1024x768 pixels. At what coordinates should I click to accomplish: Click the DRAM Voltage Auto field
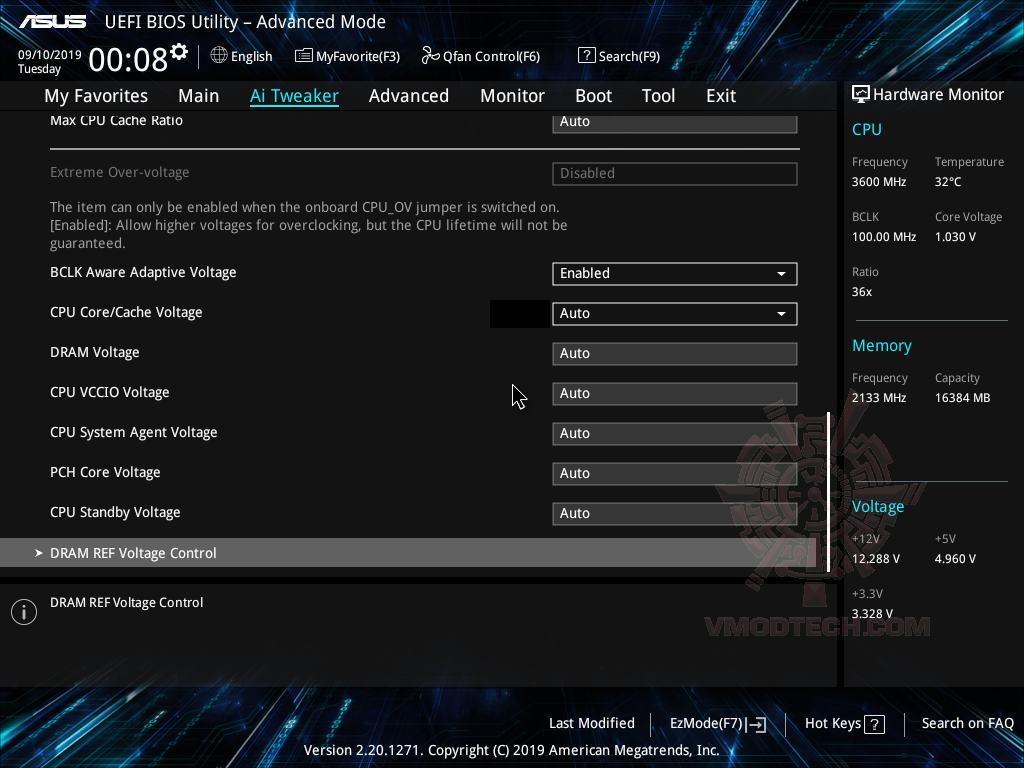click(674, 353)
